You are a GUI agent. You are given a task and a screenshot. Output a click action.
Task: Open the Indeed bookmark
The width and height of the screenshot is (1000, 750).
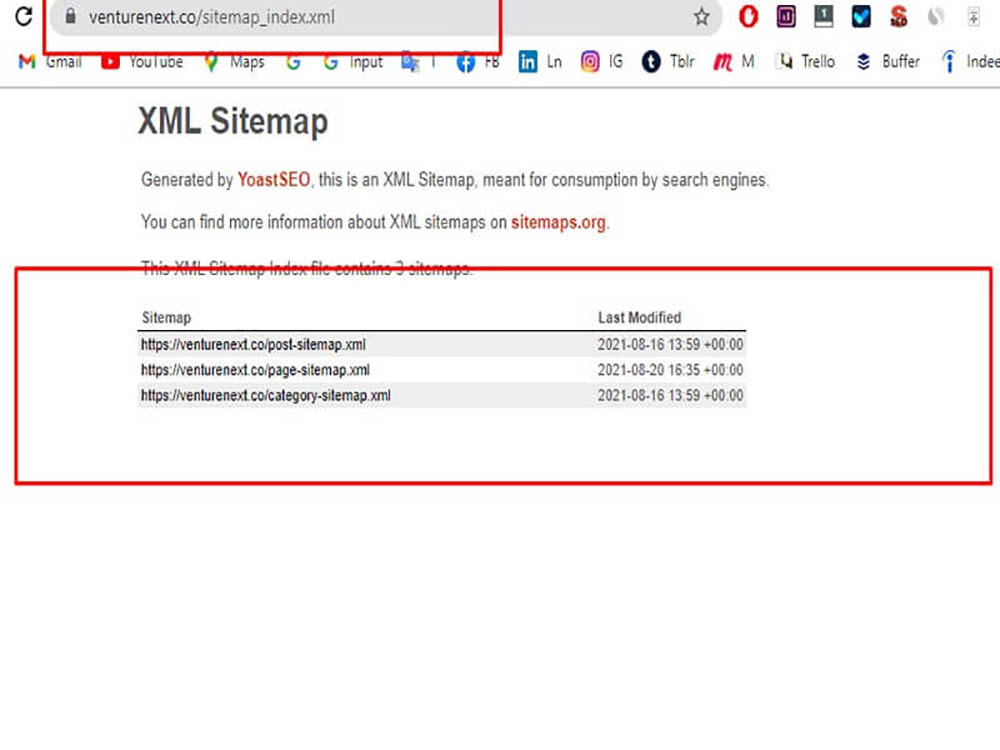tap(970, 62)
